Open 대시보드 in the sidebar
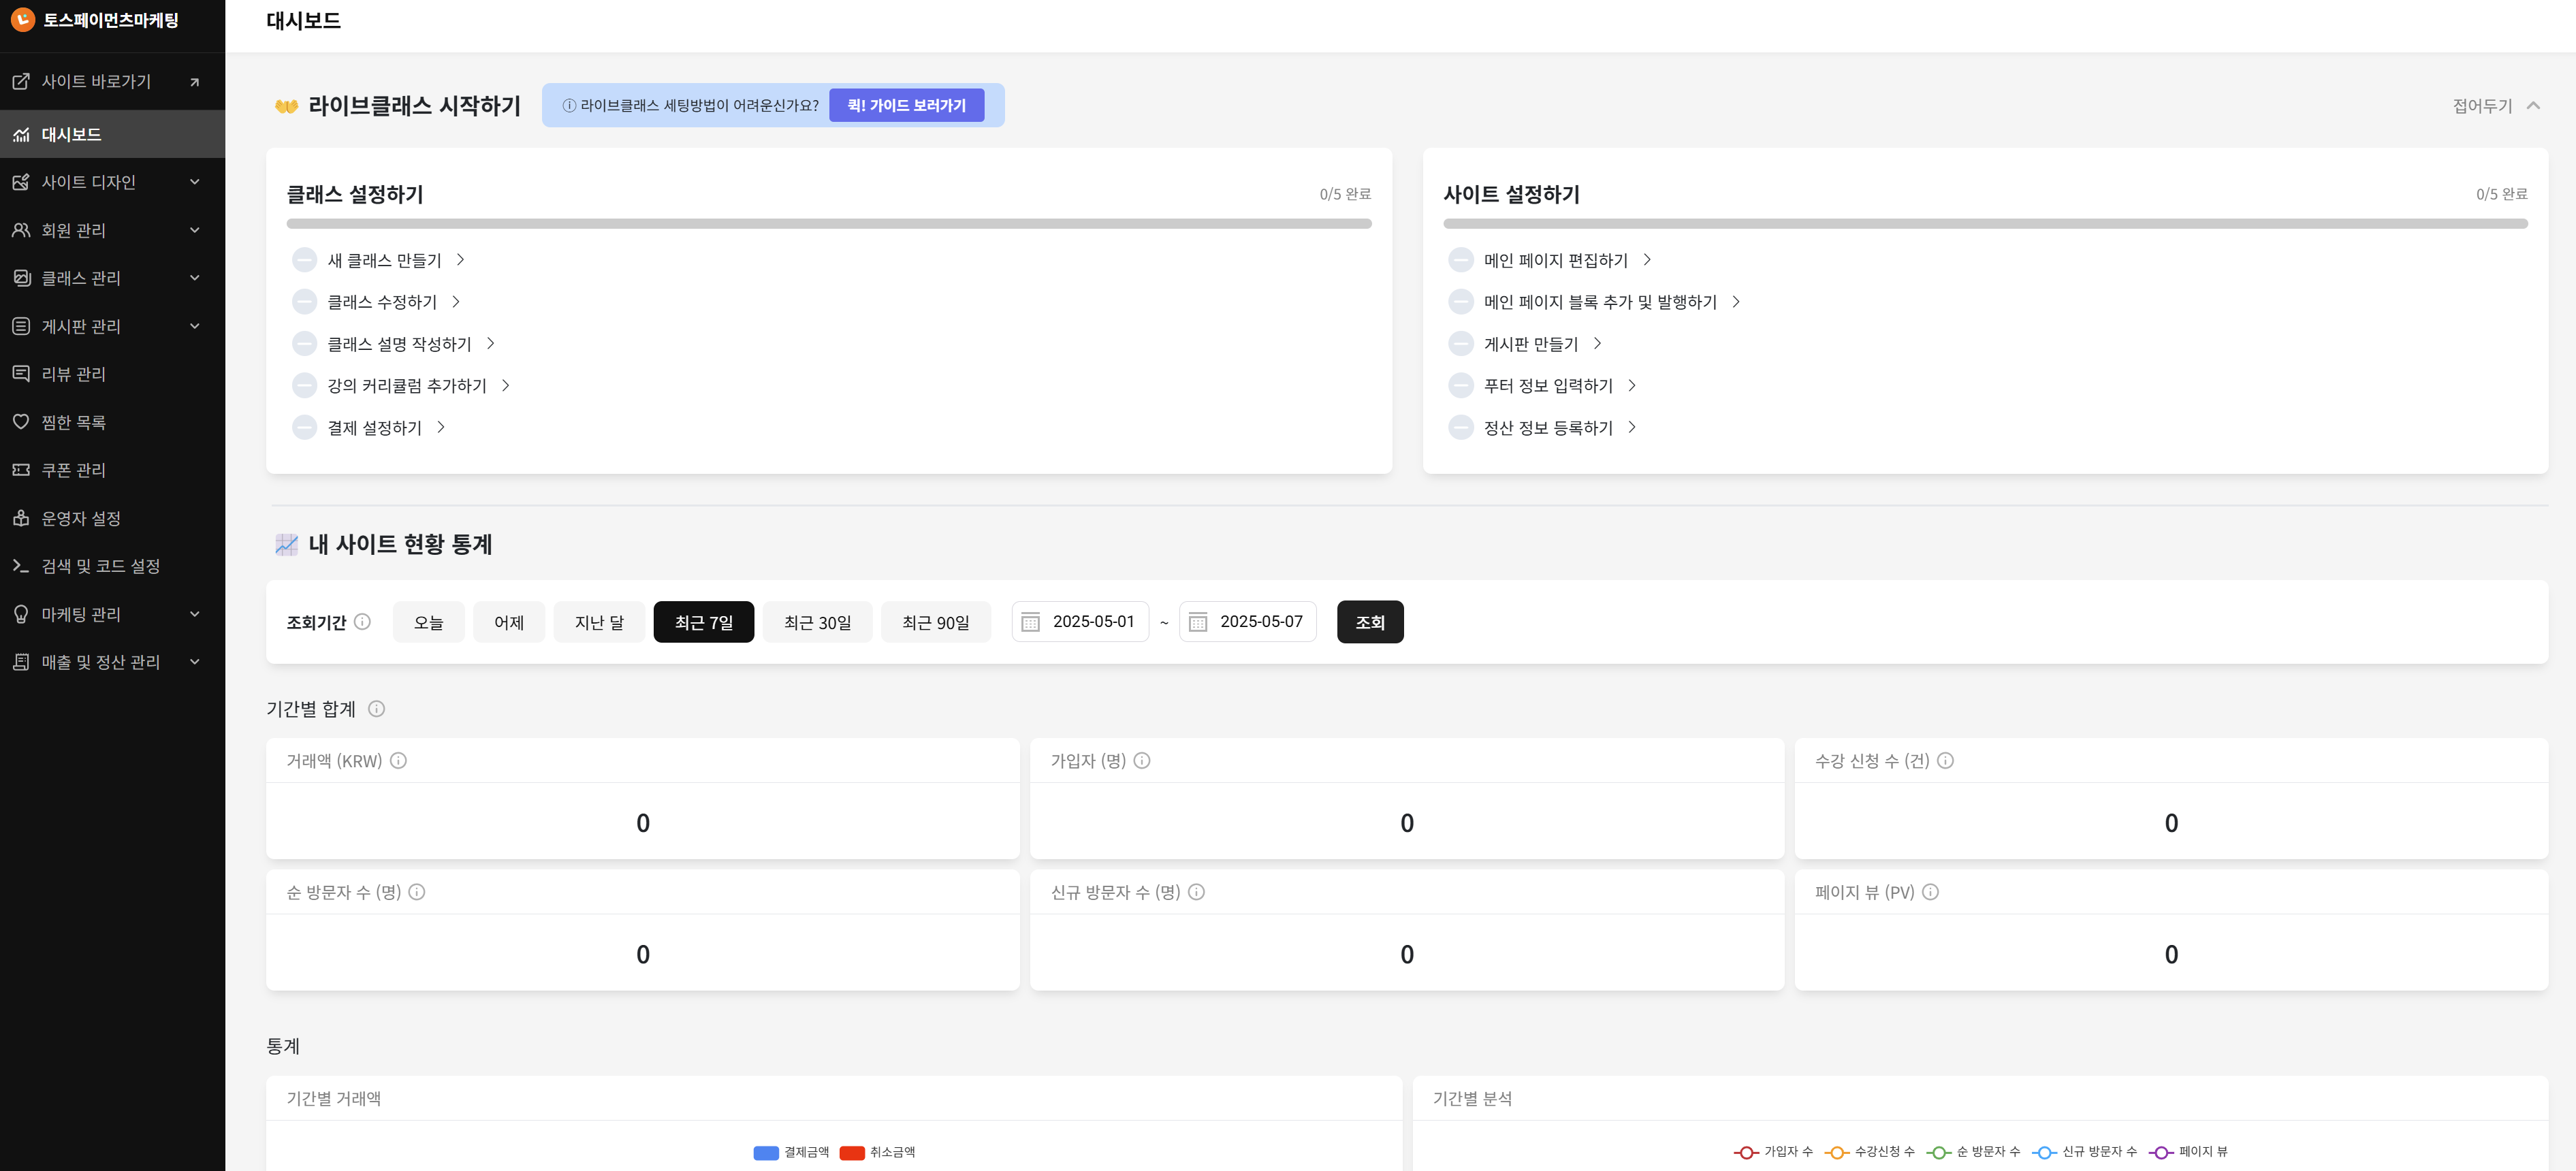 click(72, 134)
